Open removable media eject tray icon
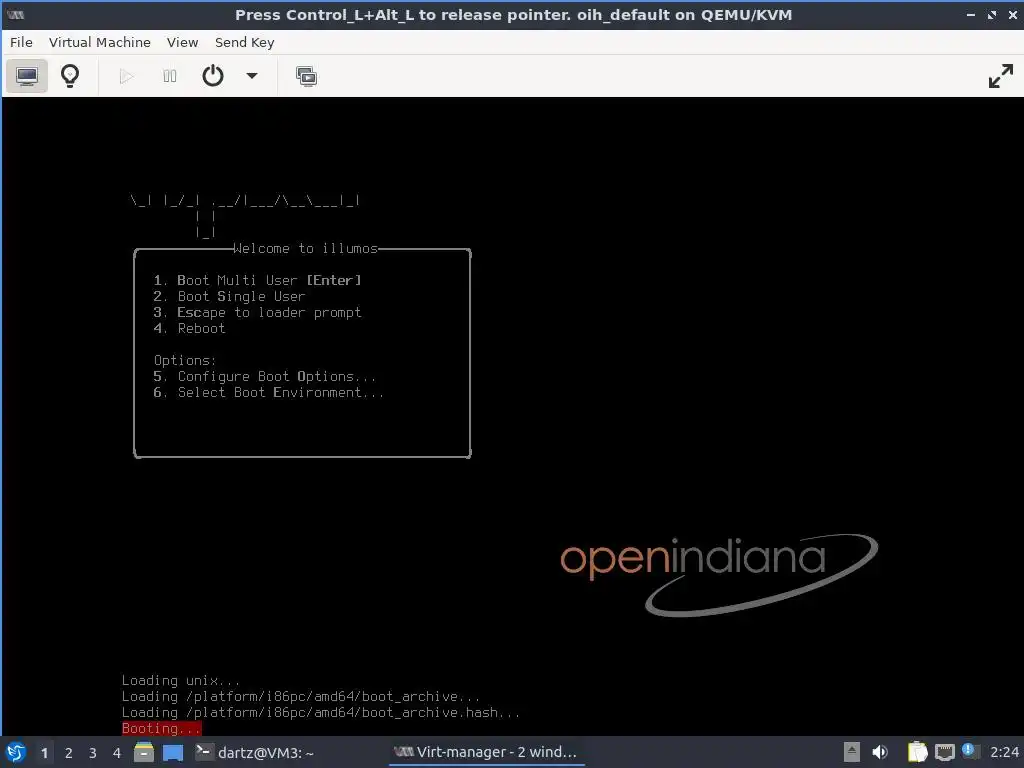1024x768 pixels. pos(852,752)
